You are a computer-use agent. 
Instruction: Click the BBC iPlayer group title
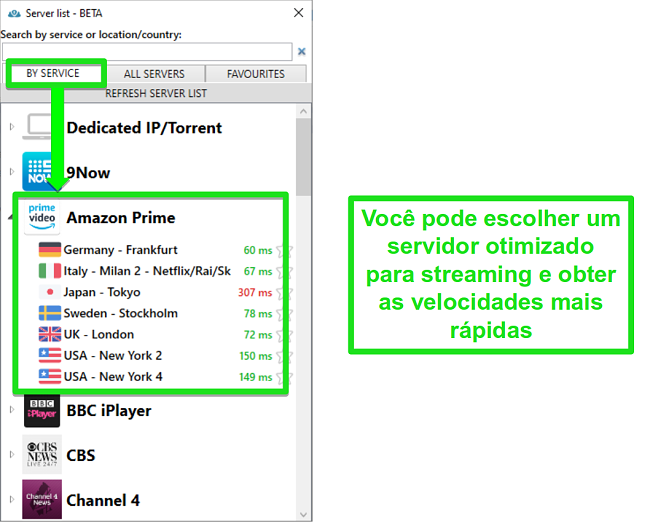[x=109, y=411]
